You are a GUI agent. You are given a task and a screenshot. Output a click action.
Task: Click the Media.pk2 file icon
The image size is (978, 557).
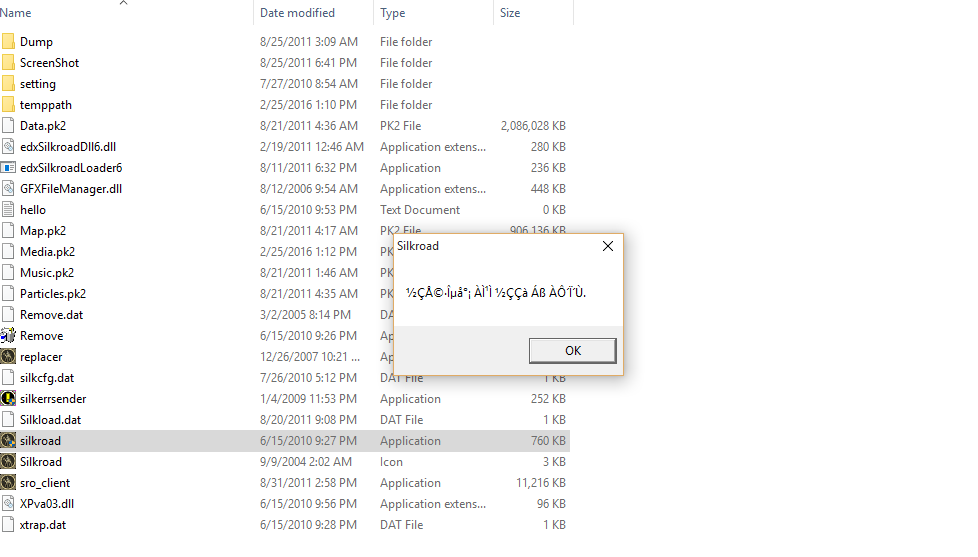(x=8, y=251)
